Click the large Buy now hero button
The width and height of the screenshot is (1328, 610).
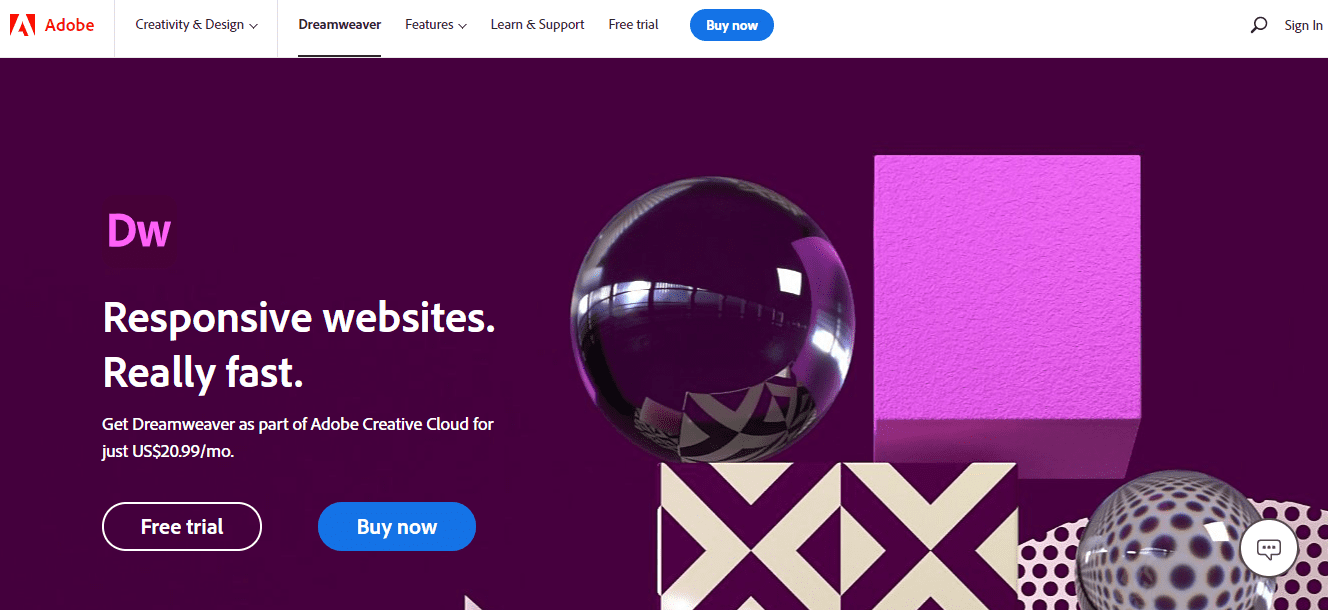[x=397, y=526]
